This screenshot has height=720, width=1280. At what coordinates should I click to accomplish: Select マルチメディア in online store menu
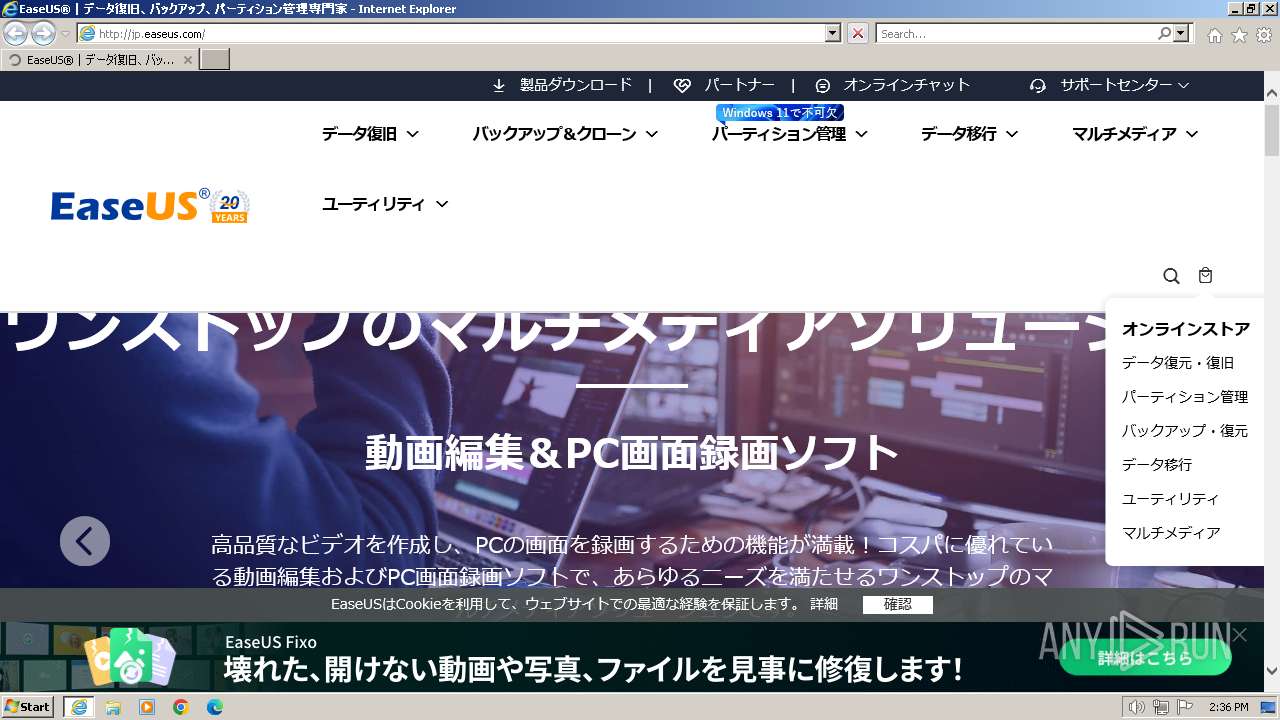[1171, 533]
